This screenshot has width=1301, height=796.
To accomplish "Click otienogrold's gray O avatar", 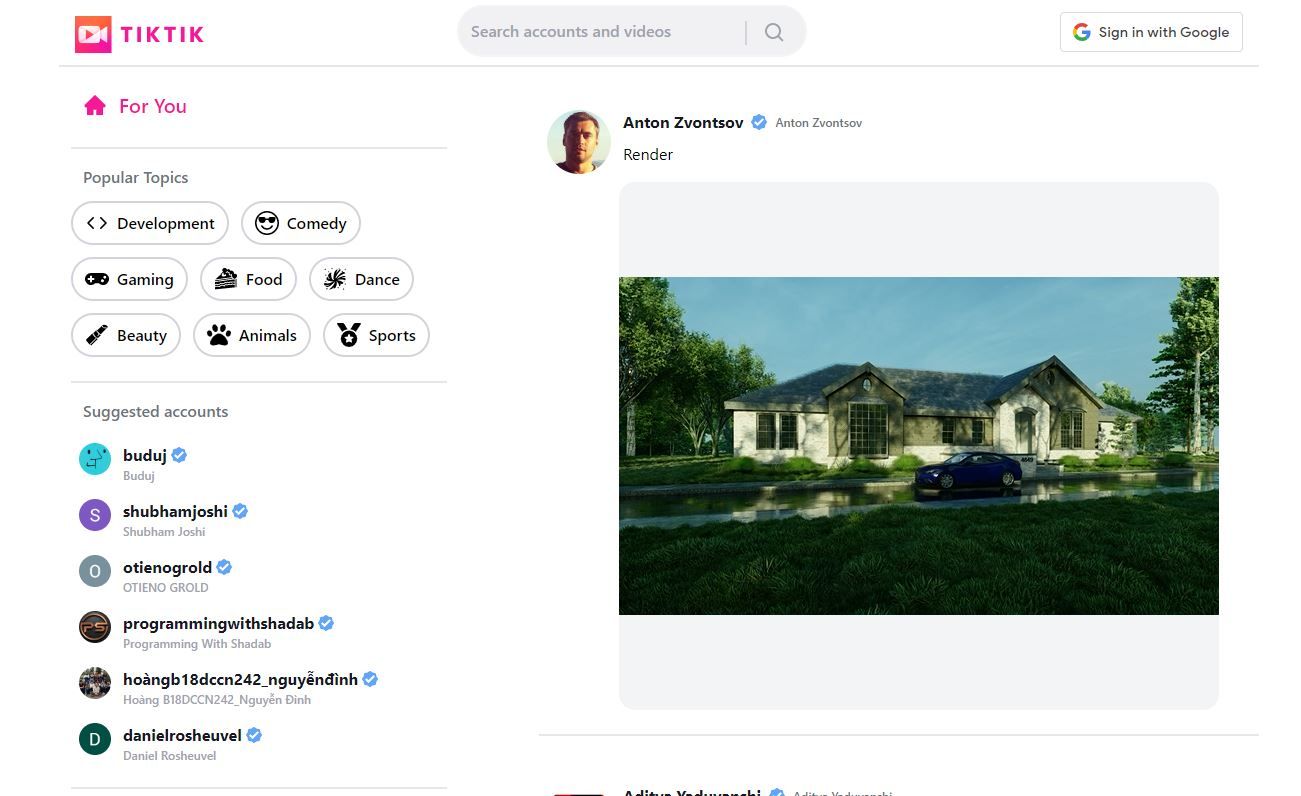I will pyautogui.click(x=95, y=571).
